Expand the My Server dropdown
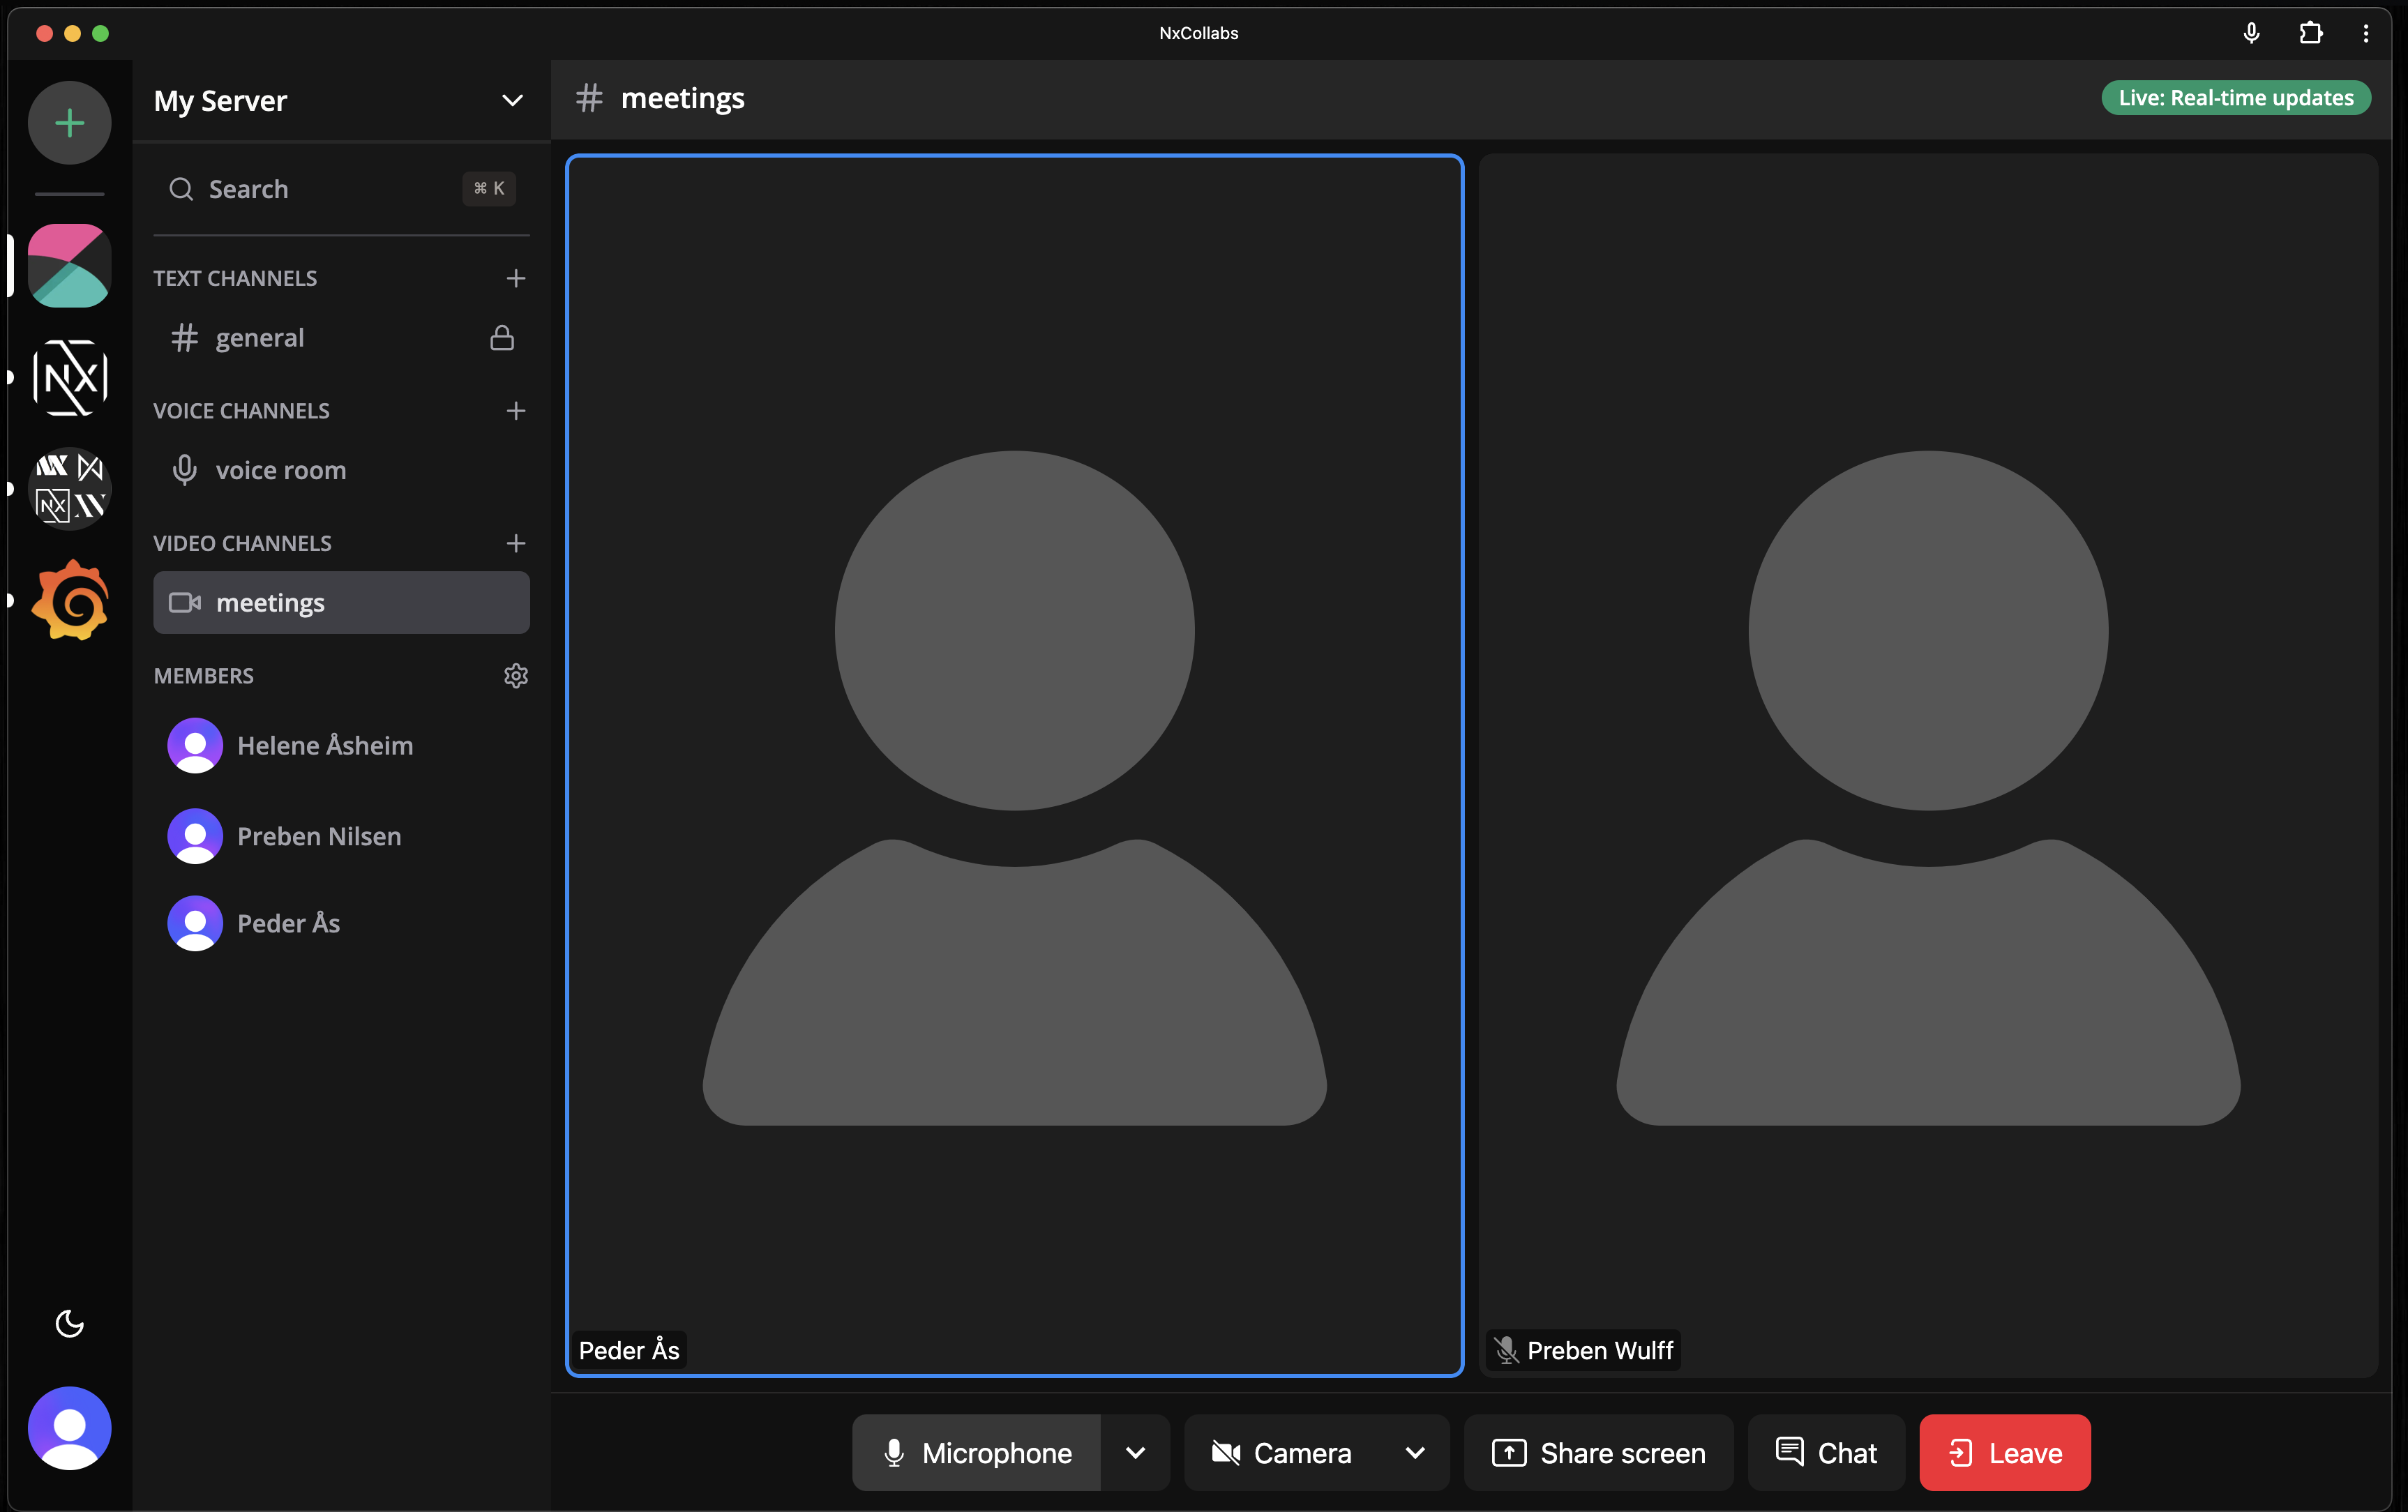This screenshot has height=1512, width=2408. pyautogui.click(x=512, y=100)
